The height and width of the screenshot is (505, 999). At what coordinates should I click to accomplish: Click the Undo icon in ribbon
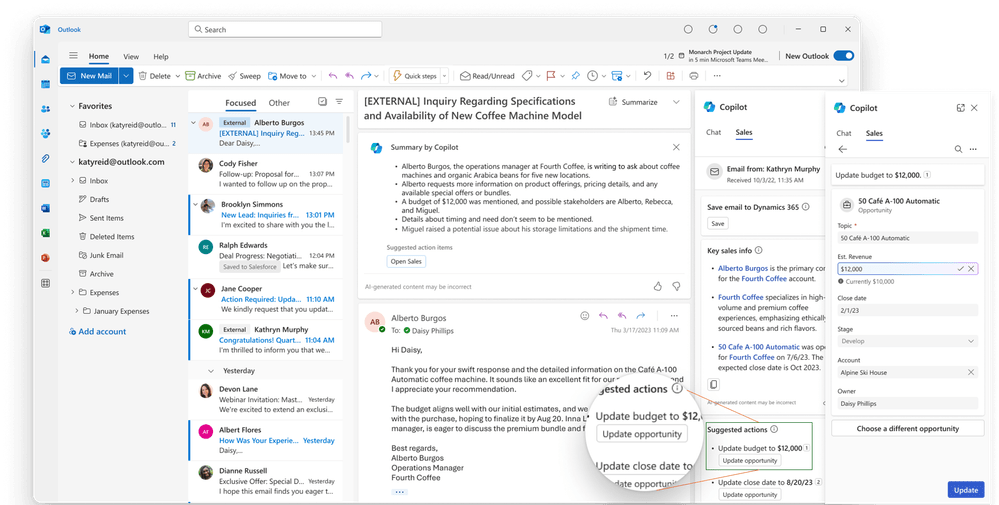(x=647, y=76)
